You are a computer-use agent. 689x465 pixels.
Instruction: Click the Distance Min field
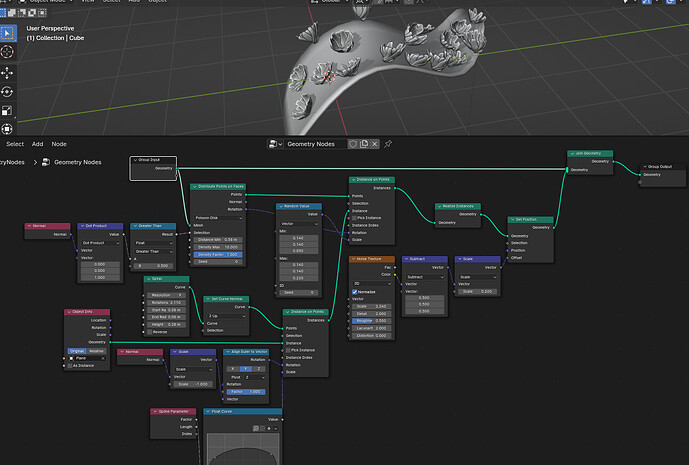(x=218, y=240)
